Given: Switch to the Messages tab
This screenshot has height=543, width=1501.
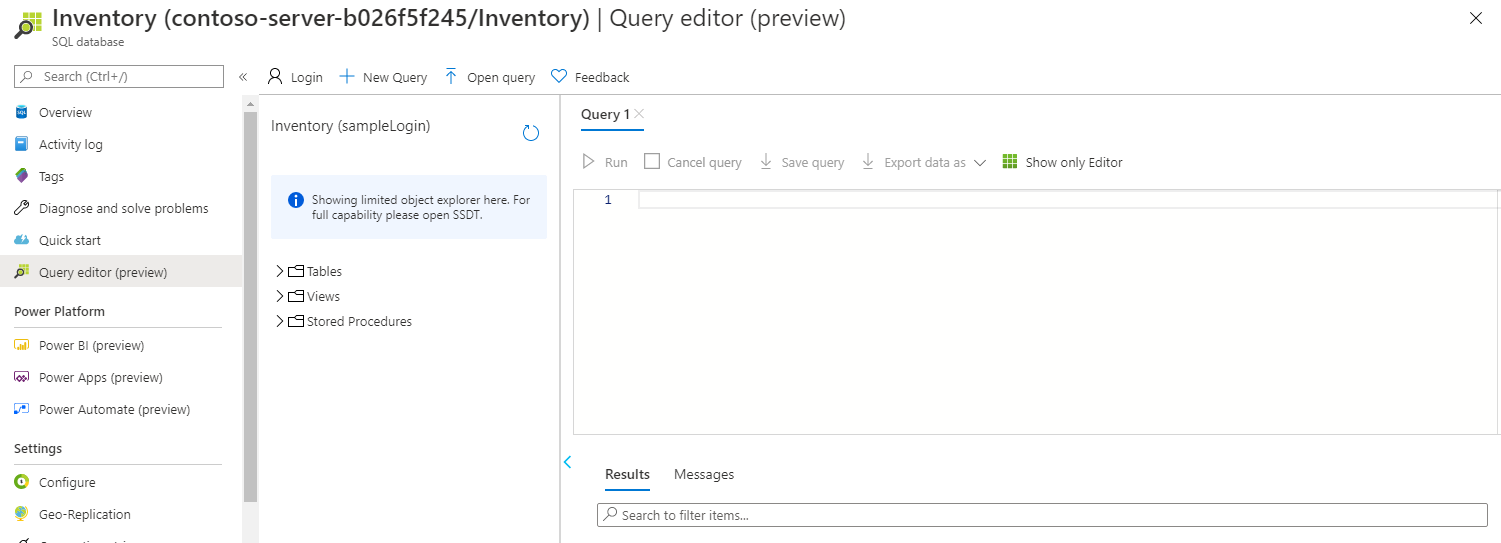Looking at the screenshot, I should tap(704, 474).
